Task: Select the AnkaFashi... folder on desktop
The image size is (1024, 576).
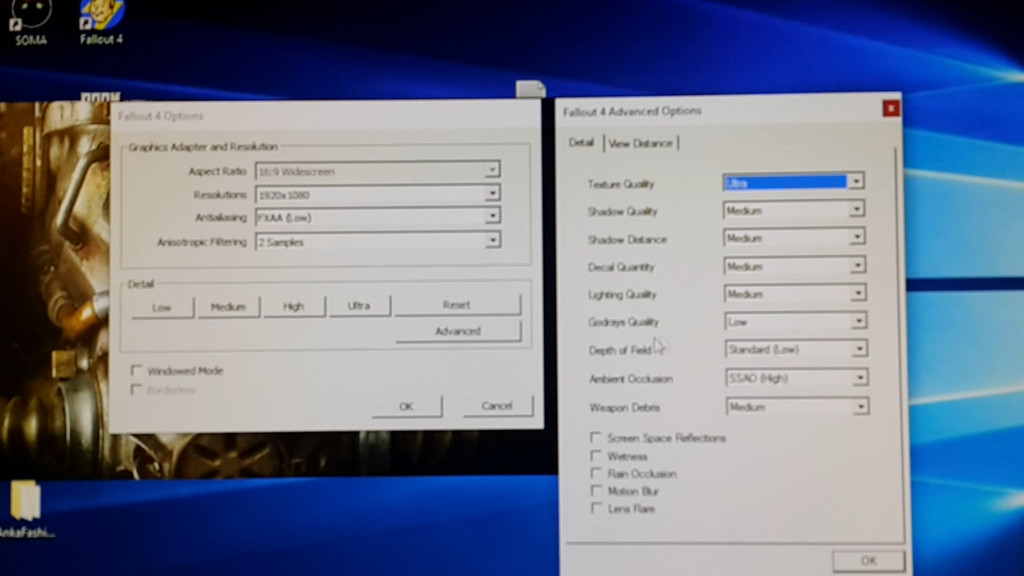Action: [x=26, y=509]
